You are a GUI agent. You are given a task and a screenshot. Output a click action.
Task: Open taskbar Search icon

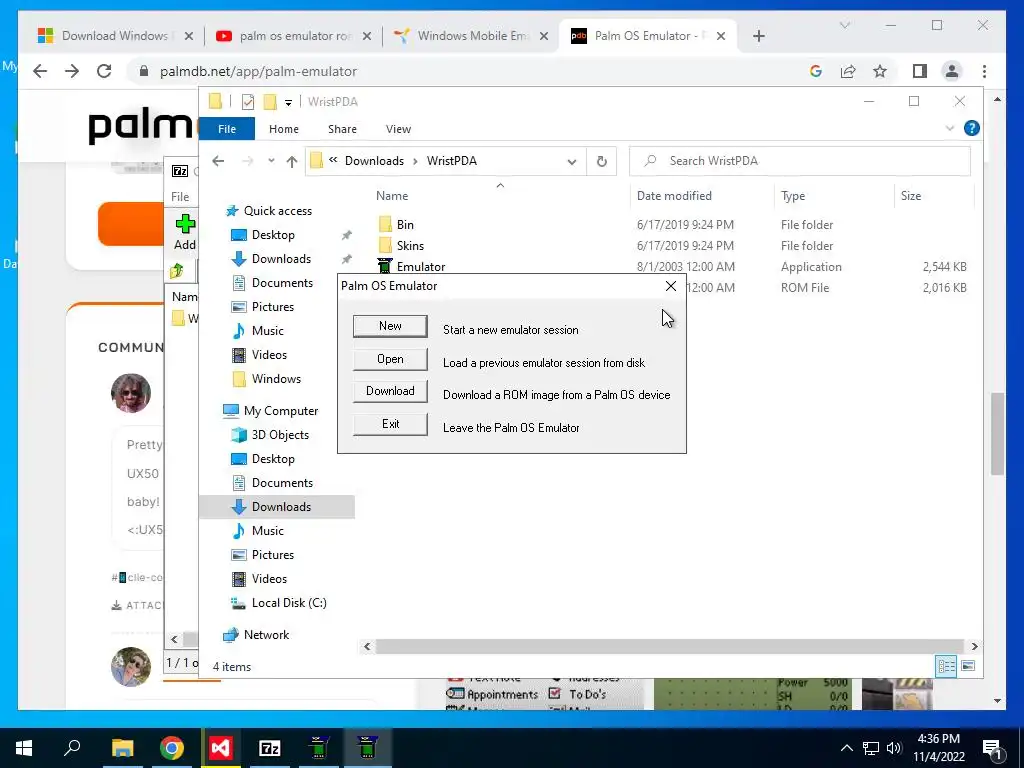(x=72, y=748)
